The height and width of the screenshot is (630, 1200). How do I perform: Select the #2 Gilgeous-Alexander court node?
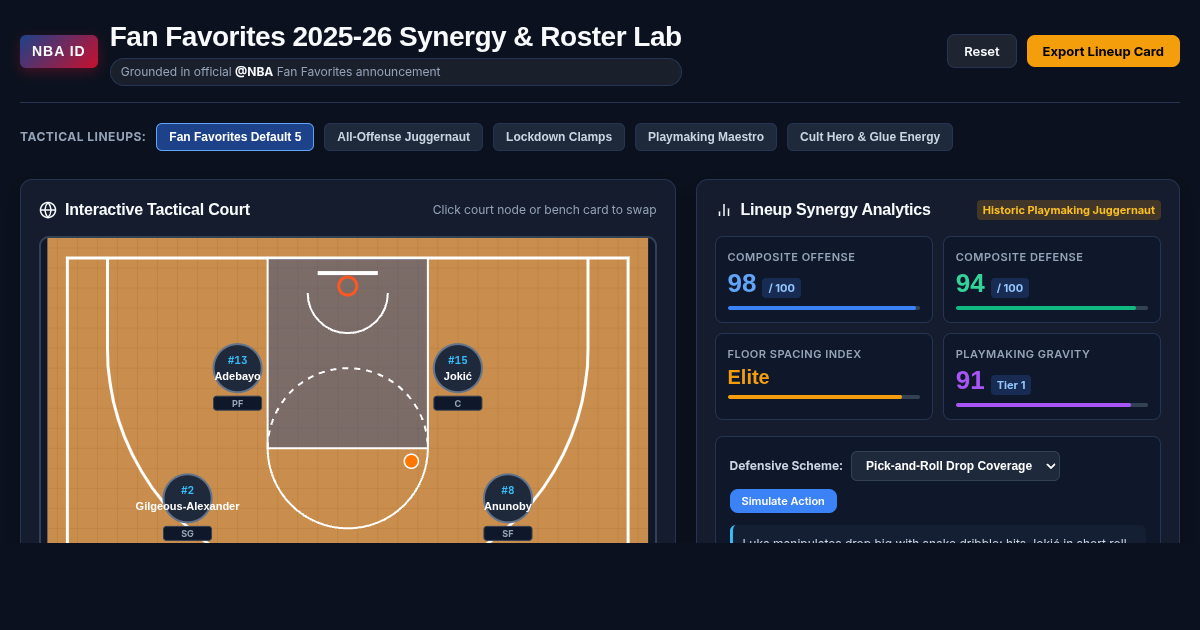pyautogui.click(x=188, y=498)
